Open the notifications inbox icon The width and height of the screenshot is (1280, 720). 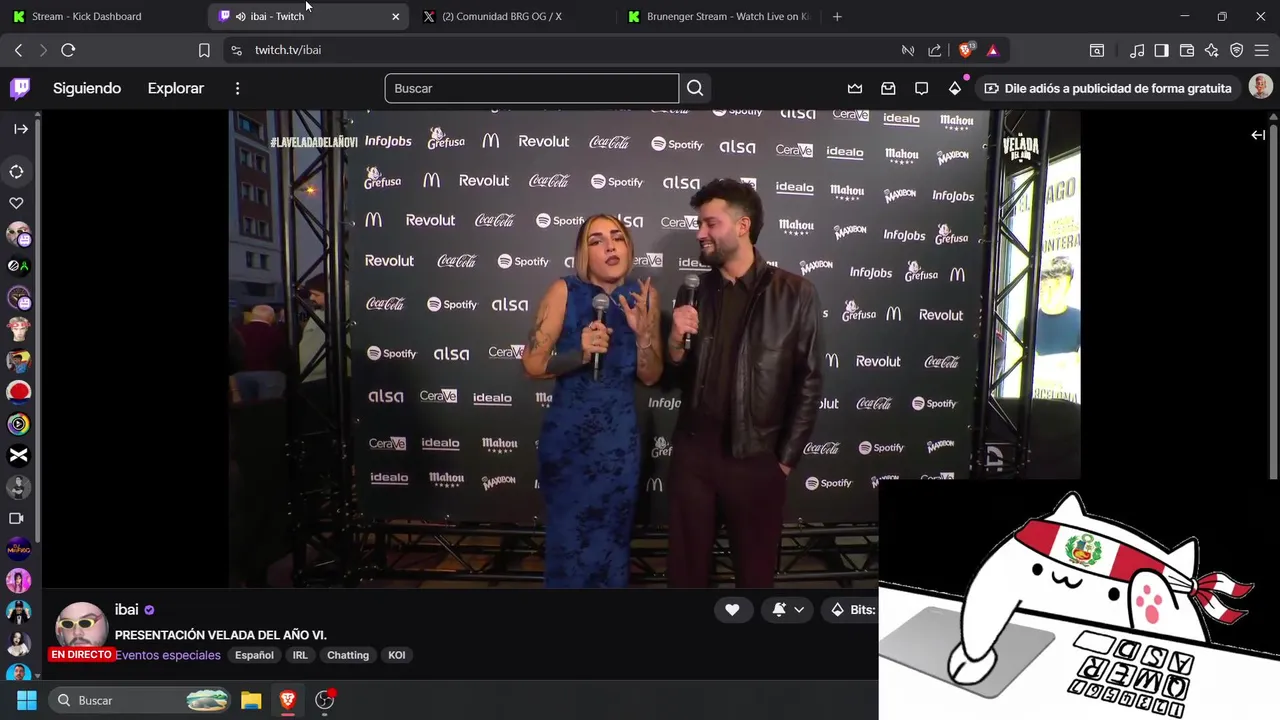coord(888,88)
